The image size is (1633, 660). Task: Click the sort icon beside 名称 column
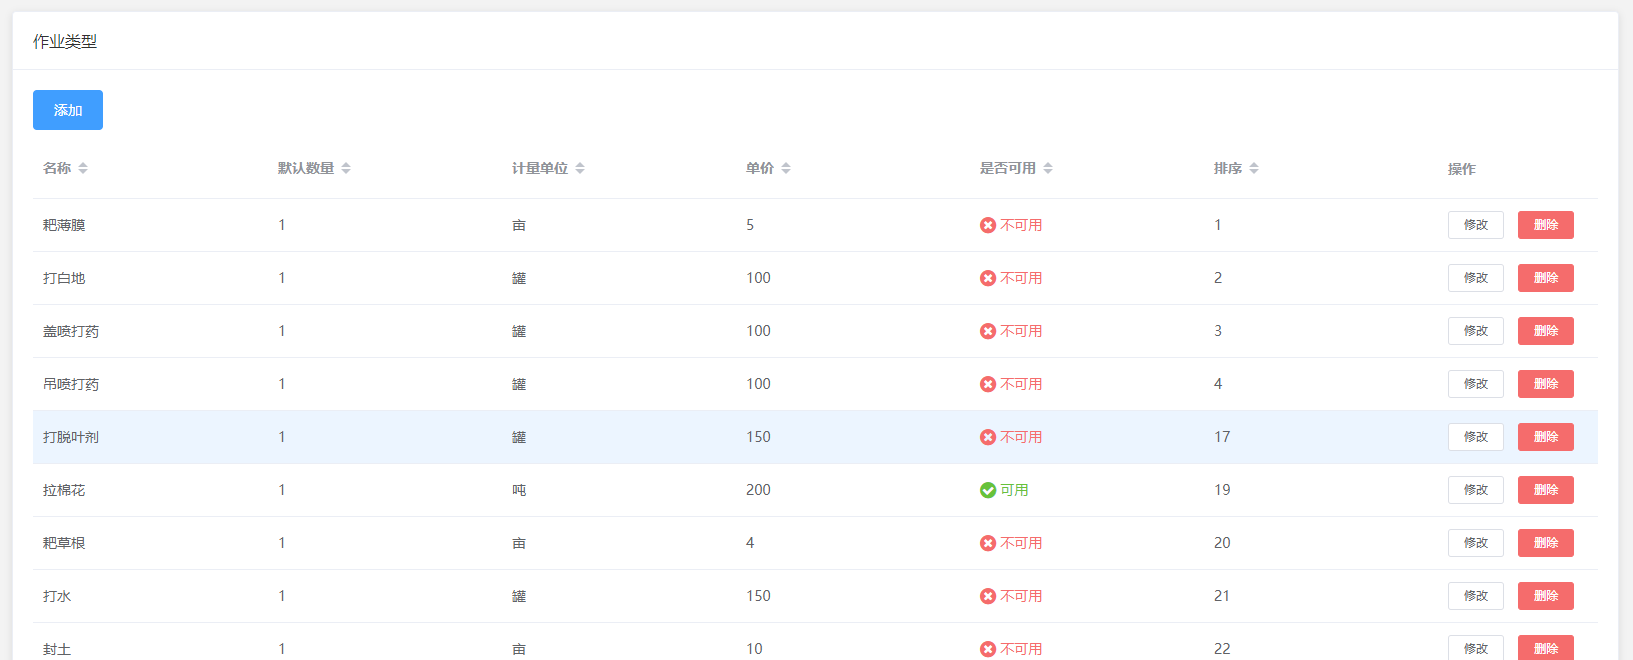83,168
